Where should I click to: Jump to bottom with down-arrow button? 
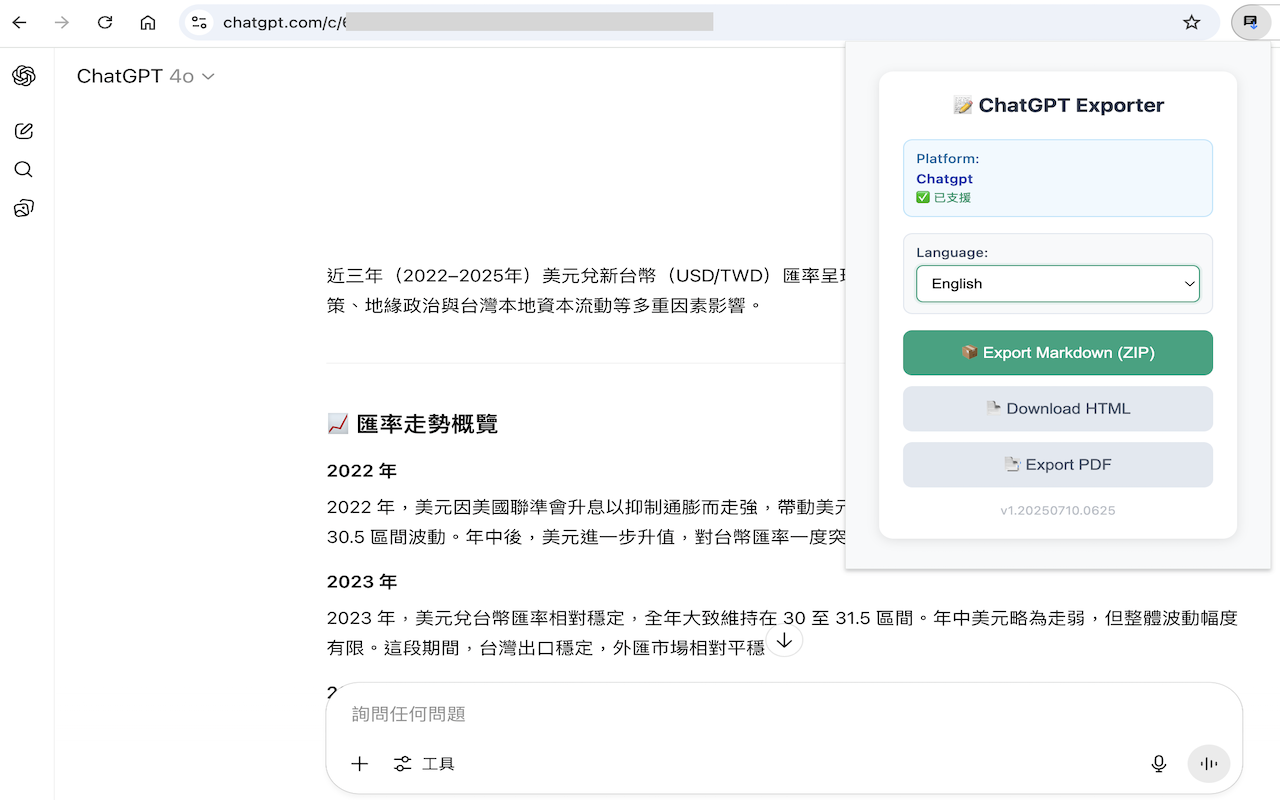click(x=785, y=640)
